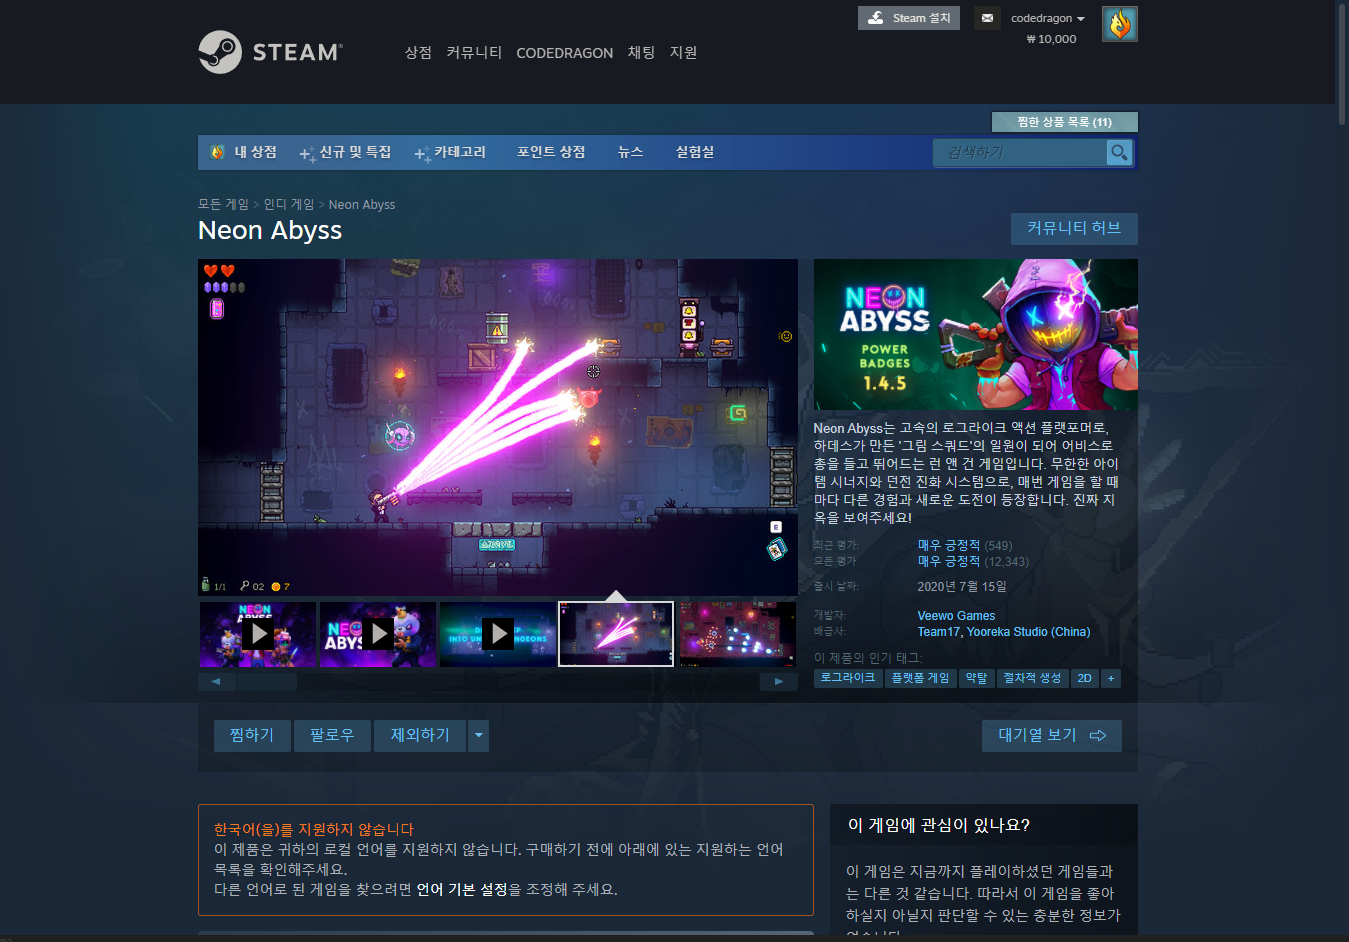Open the 커뮤니티 허브 button
The height and width of the screenshot is (942, 1349).
[1074, 228]
